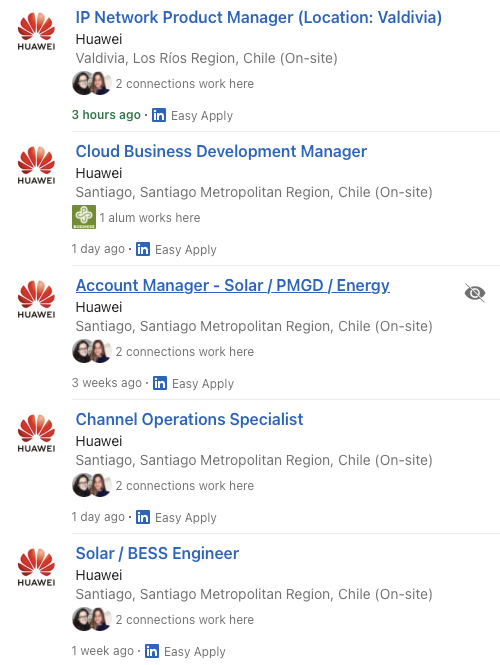Hide the Account Manager job with eye-slash icon

click(475, 293)
